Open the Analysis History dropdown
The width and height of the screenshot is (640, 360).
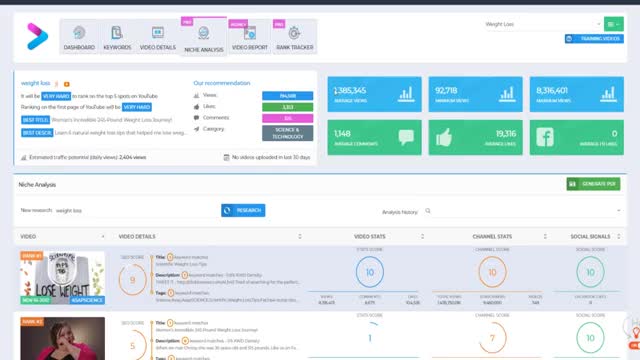coord(525,211)
